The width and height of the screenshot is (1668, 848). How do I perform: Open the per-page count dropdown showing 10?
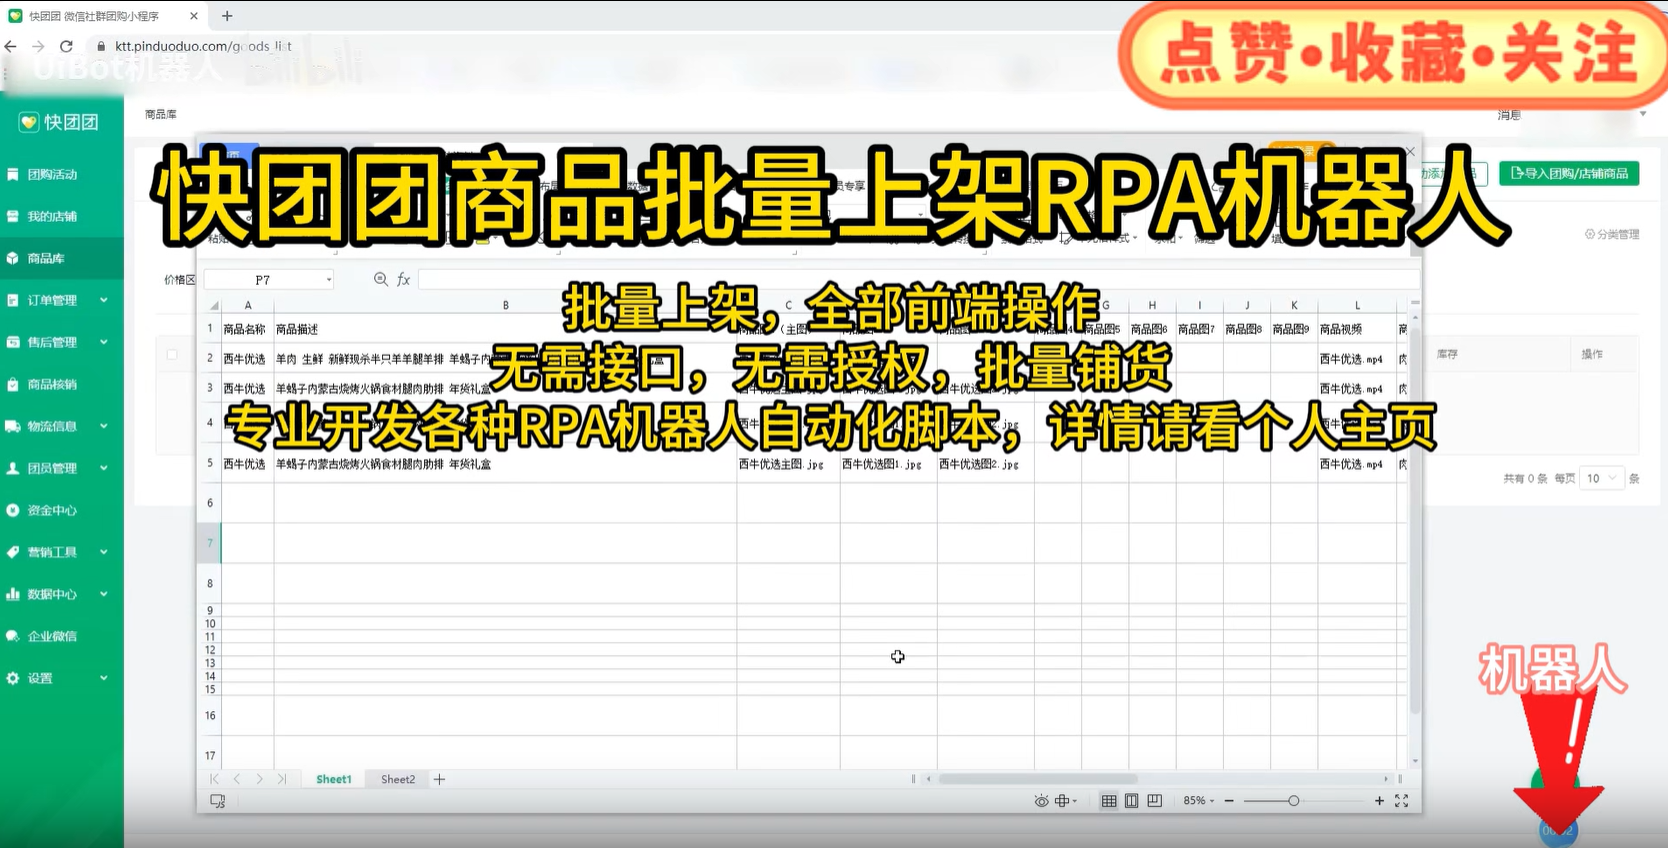click(1601, 478)
